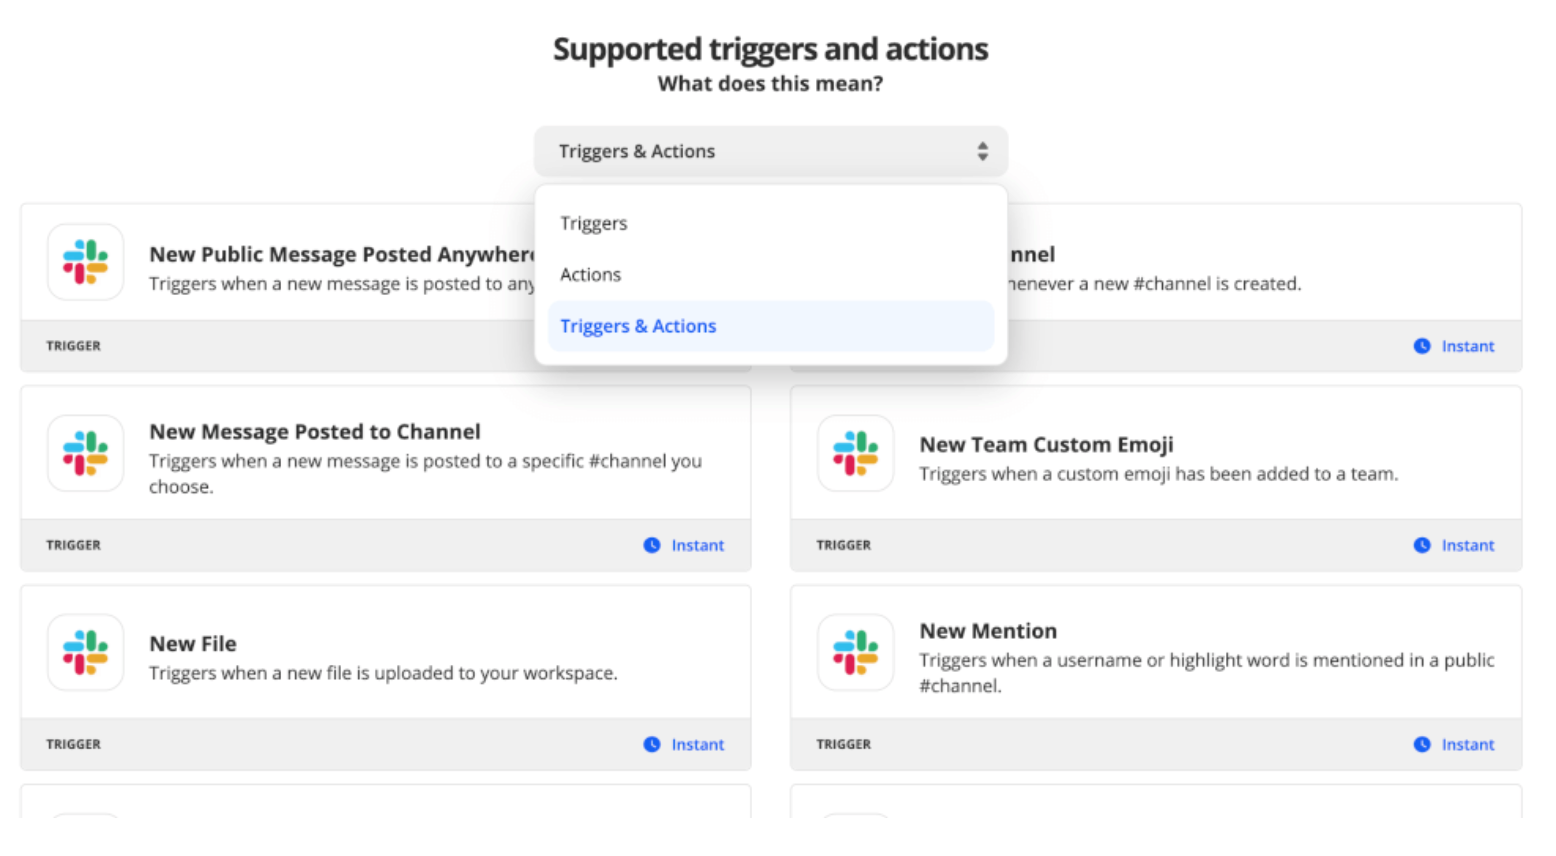Click TRIGGER label under New Message Posted to Channel
The height and width of the screenshot is (856, 1556).
click(x=73, y=545)
